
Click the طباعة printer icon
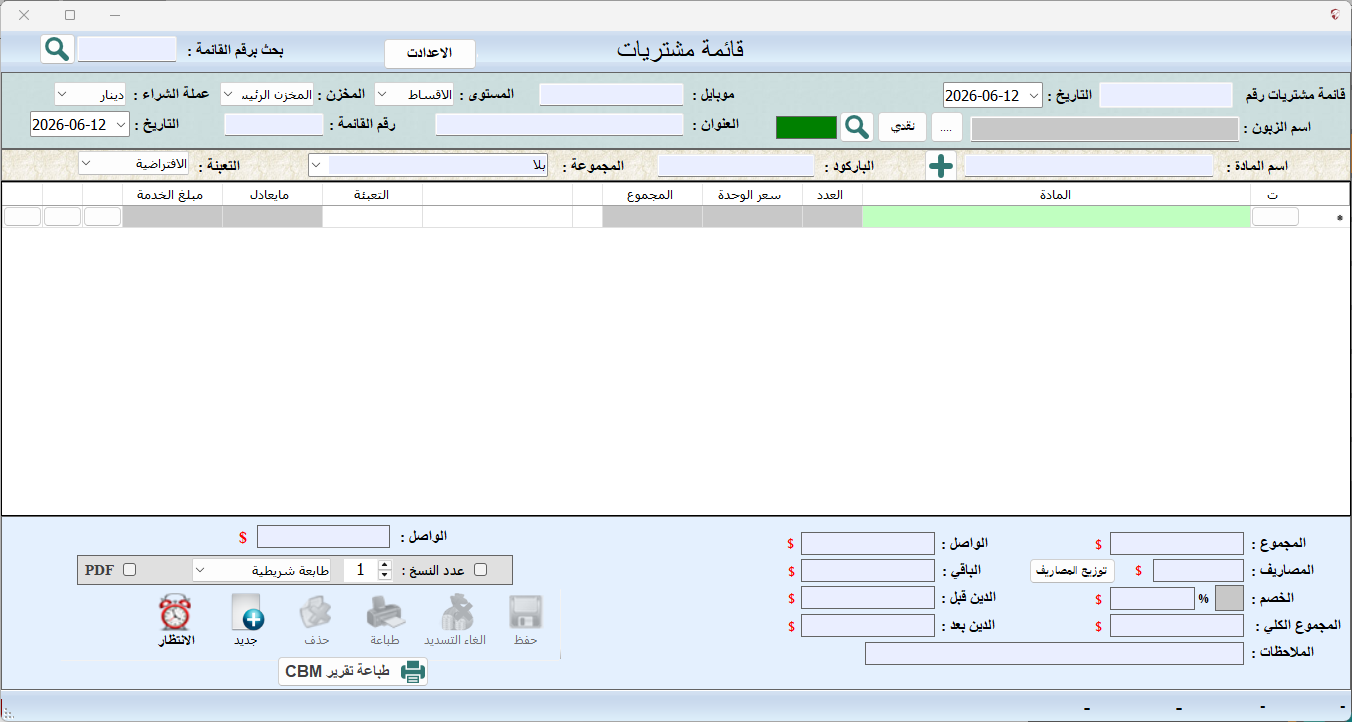385,620
